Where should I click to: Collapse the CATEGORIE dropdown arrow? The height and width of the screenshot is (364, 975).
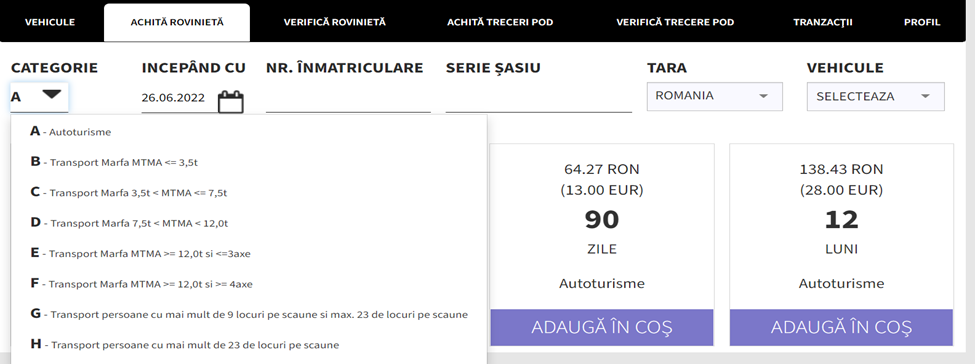(52, 95)
